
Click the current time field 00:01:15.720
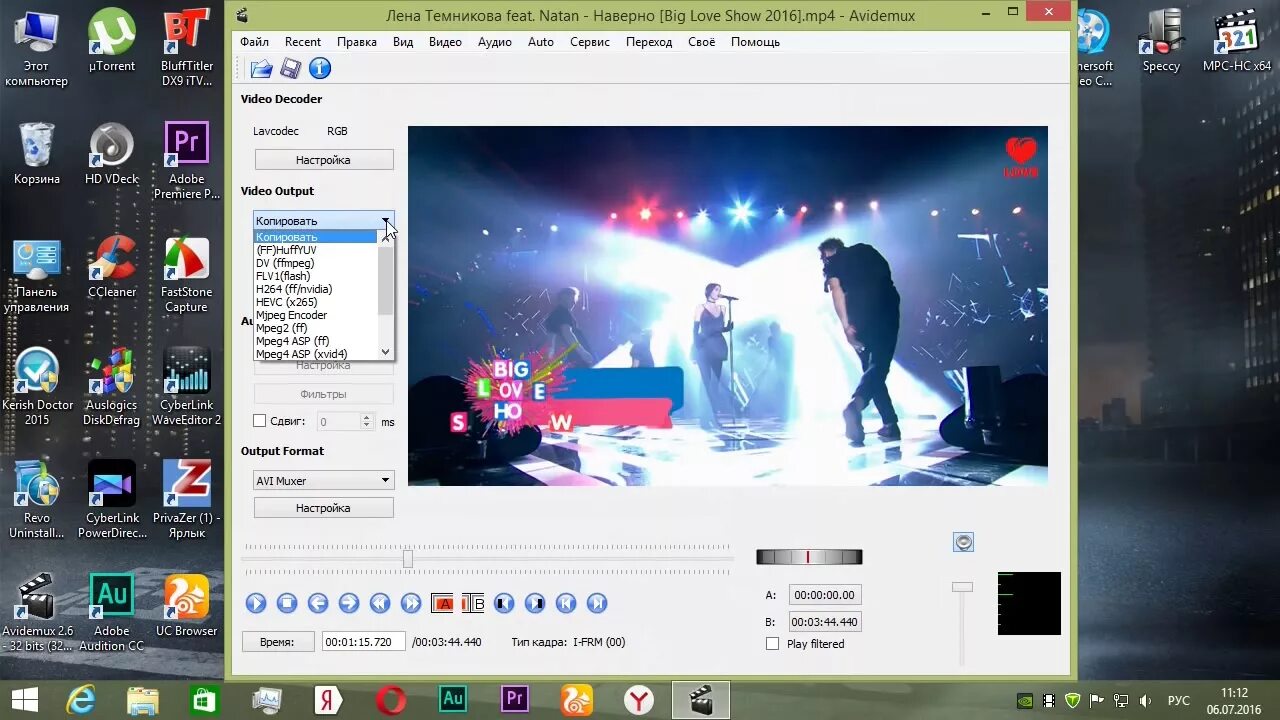point(364,642)
